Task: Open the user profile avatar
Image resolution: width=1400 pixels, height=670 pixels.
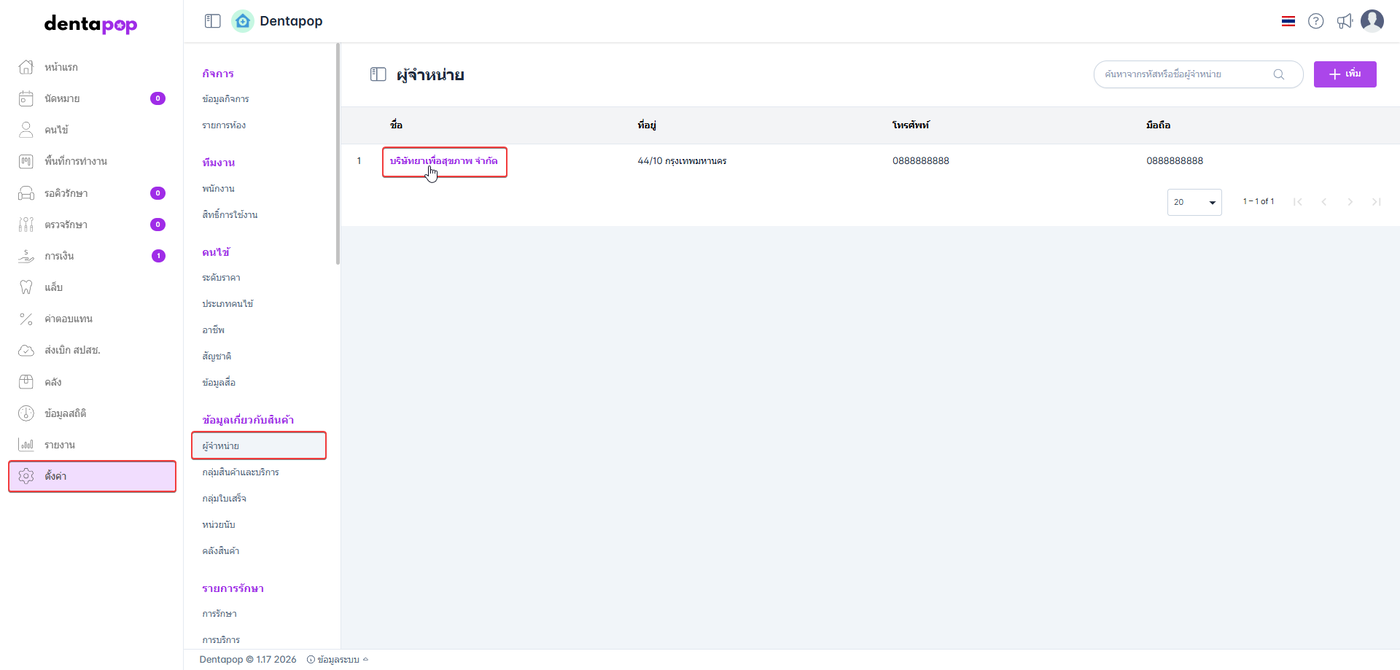Action: pyautogui.click(x=1372, y=21)
